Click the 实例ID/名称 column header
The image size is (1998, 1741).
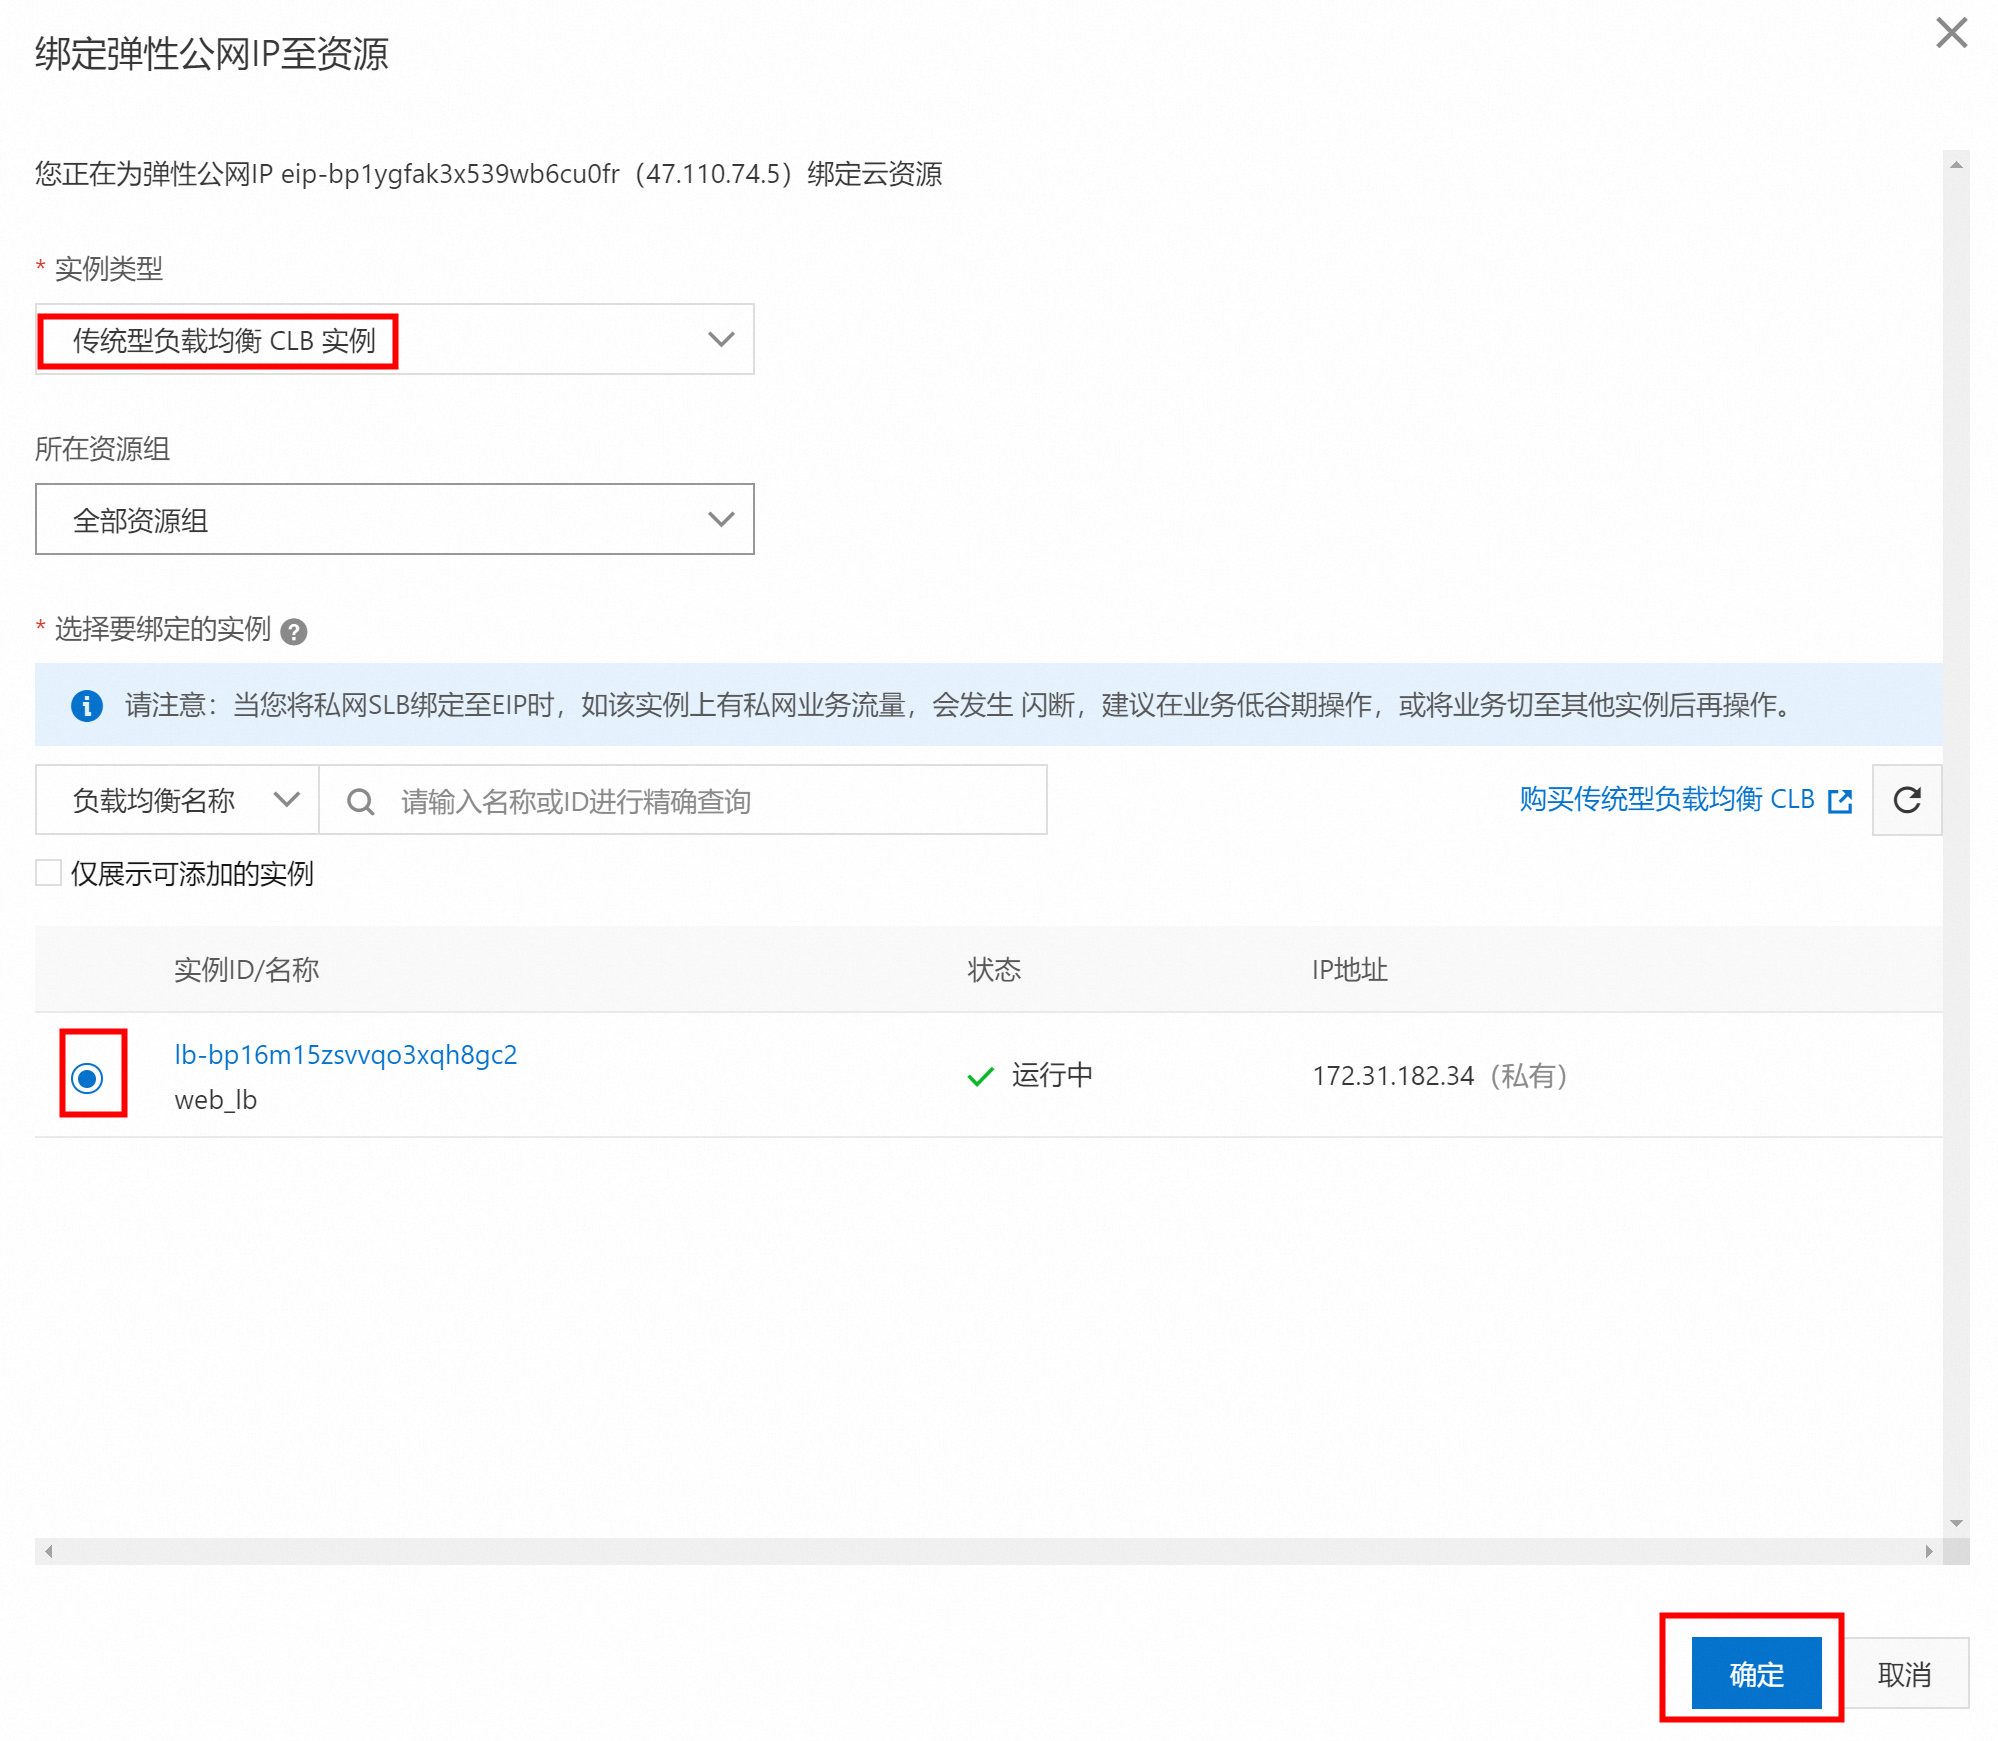246,970
